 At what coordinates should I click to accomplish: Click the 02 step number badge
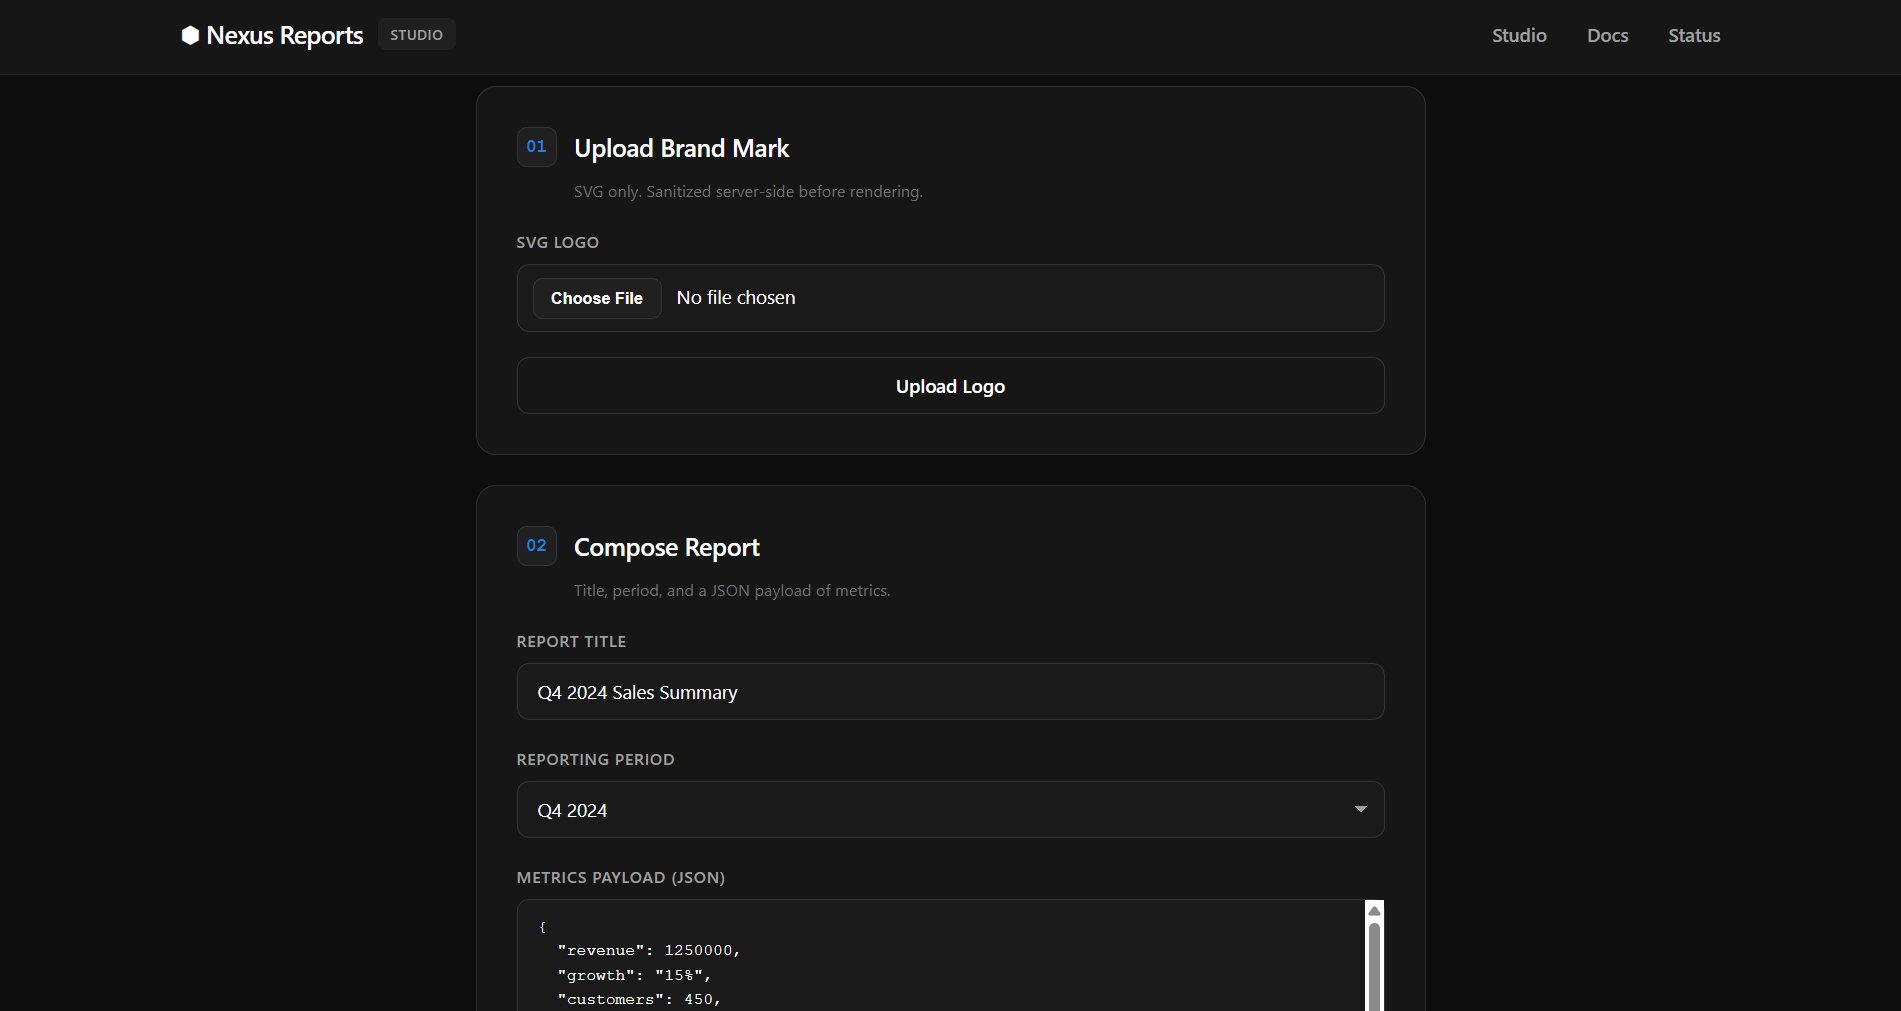pyautogui.click(x=536, y=546)
